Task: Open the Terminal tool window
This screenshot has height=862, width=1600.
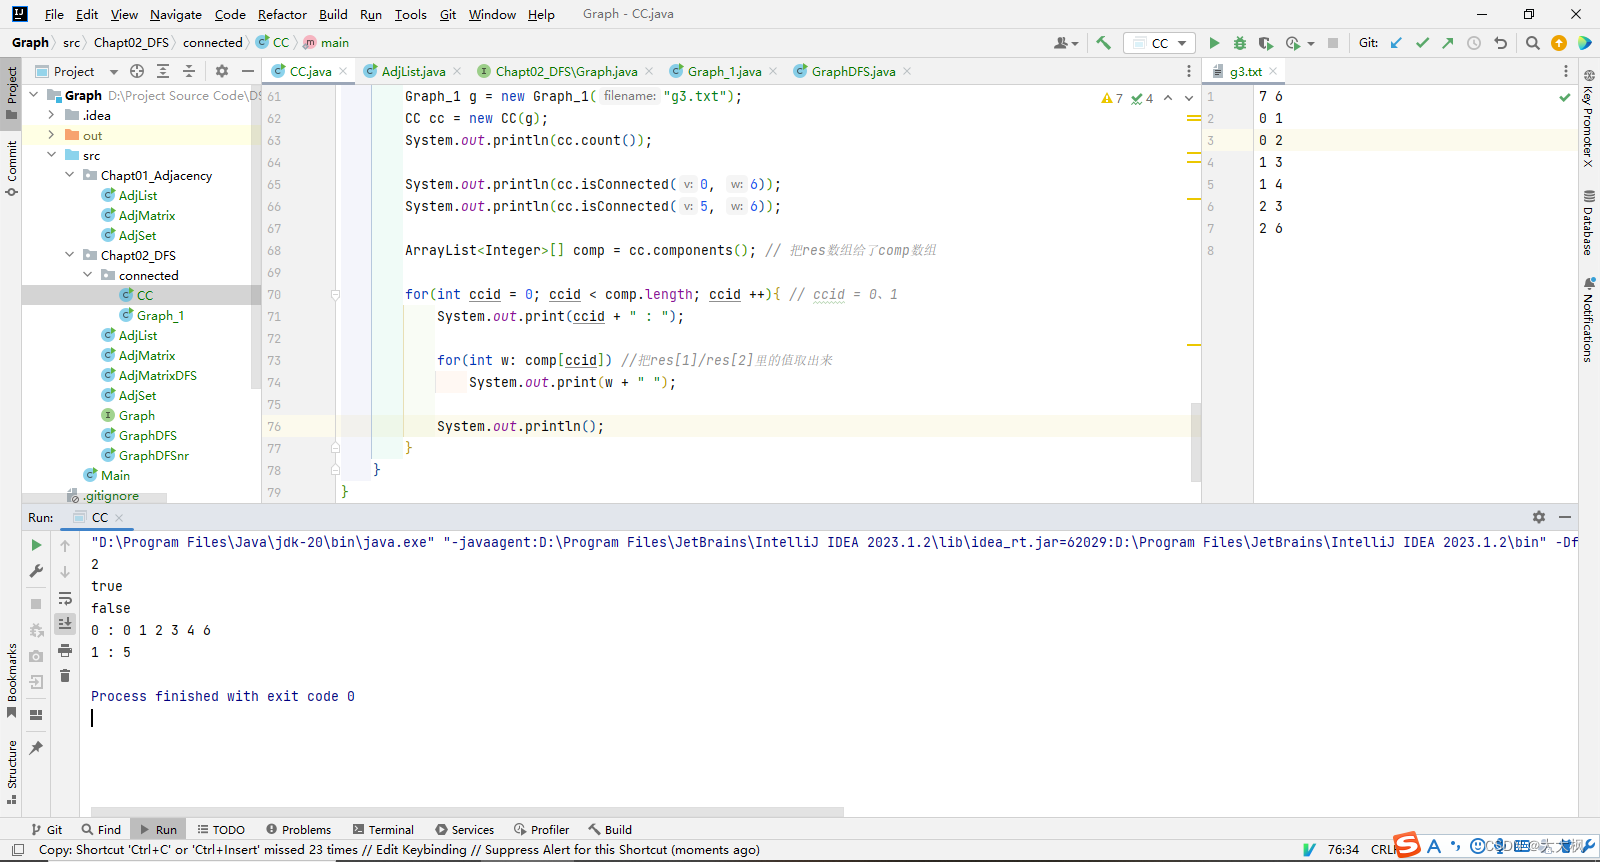Action: coord(383,829)
